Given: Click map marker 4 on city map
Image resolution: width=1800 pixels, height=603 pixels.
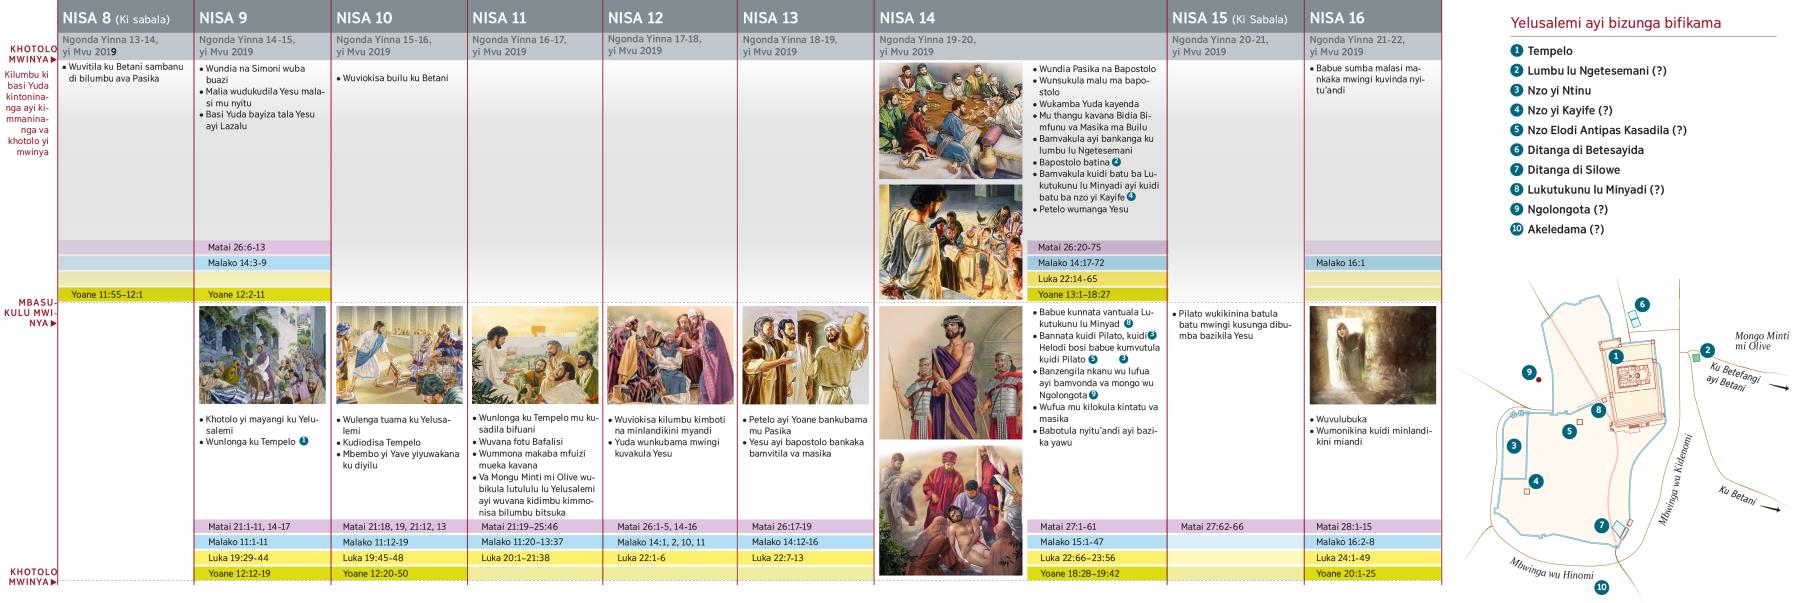Looking at the screenshot, I should coord(1536,481).
